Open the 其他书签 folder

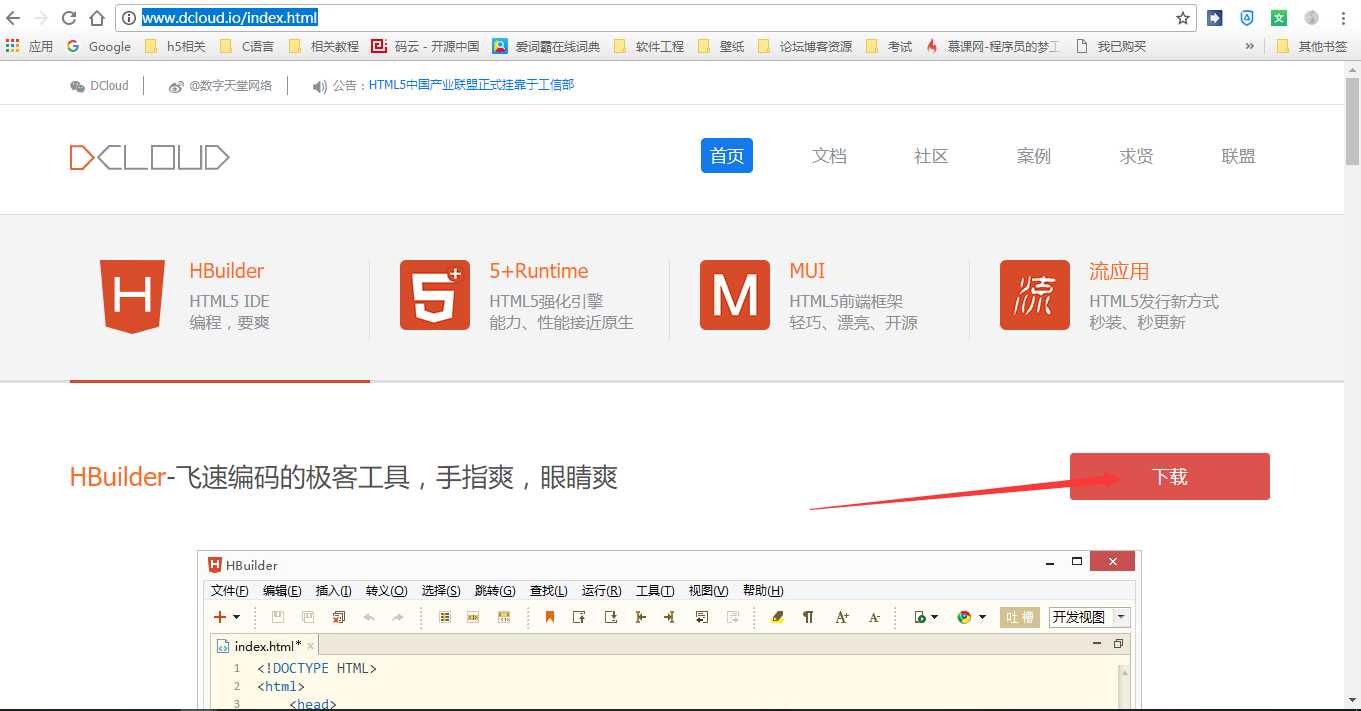(1312, 46)
